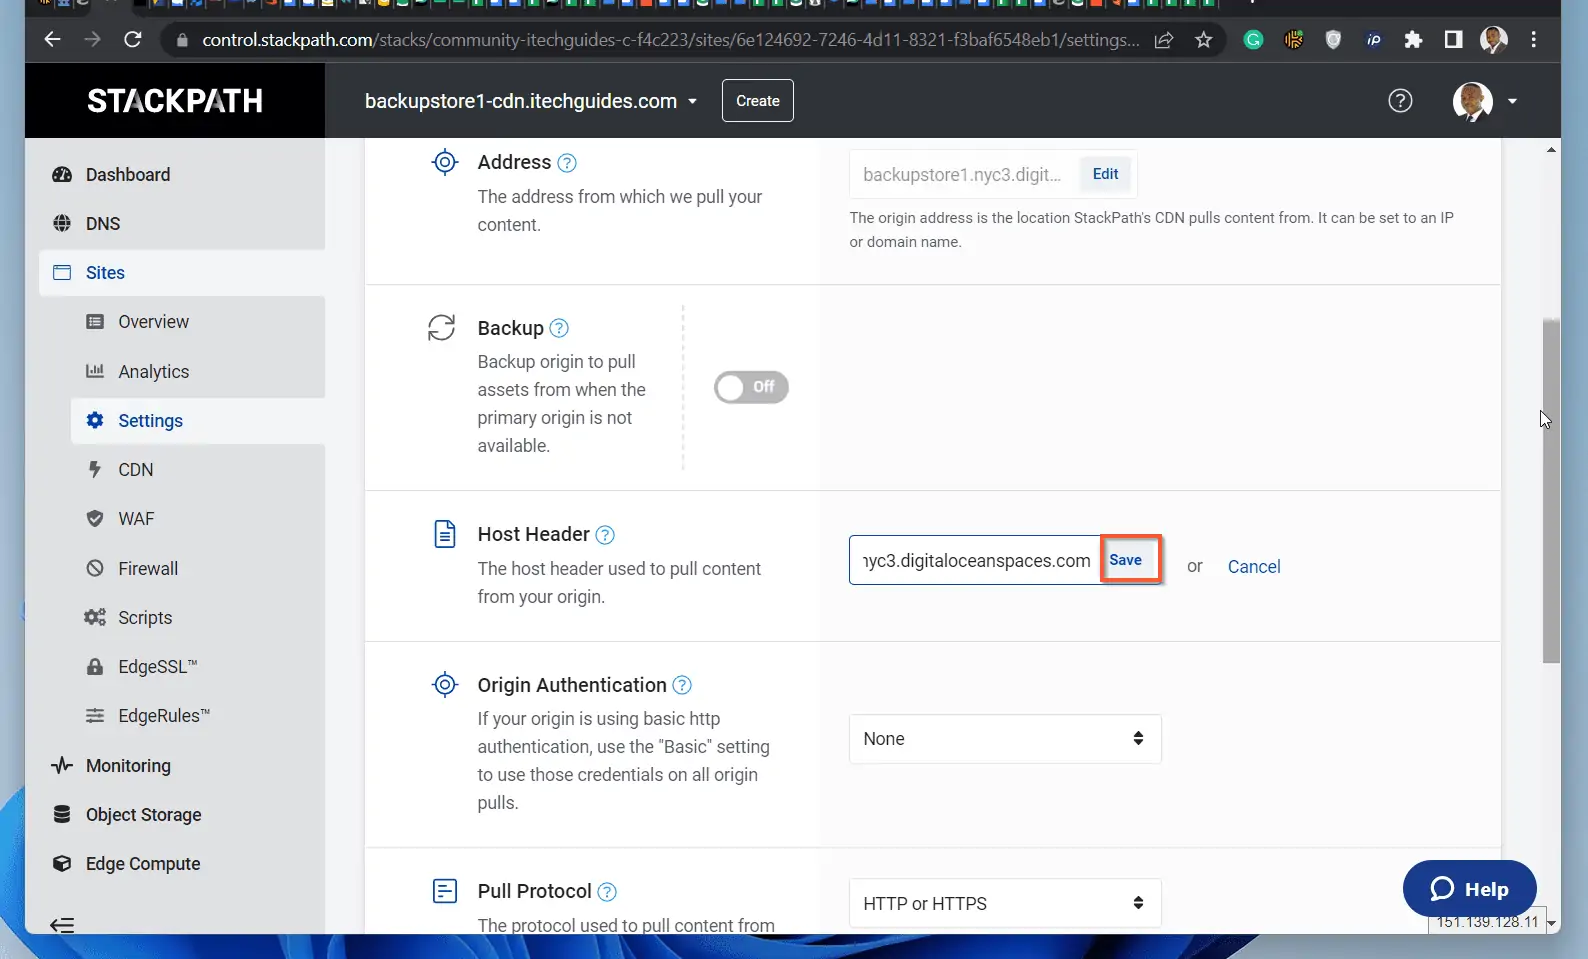Click the Object Storage database icon
Image resolution: width=1588 pixels, height=959 pixels.
(62, 814)
